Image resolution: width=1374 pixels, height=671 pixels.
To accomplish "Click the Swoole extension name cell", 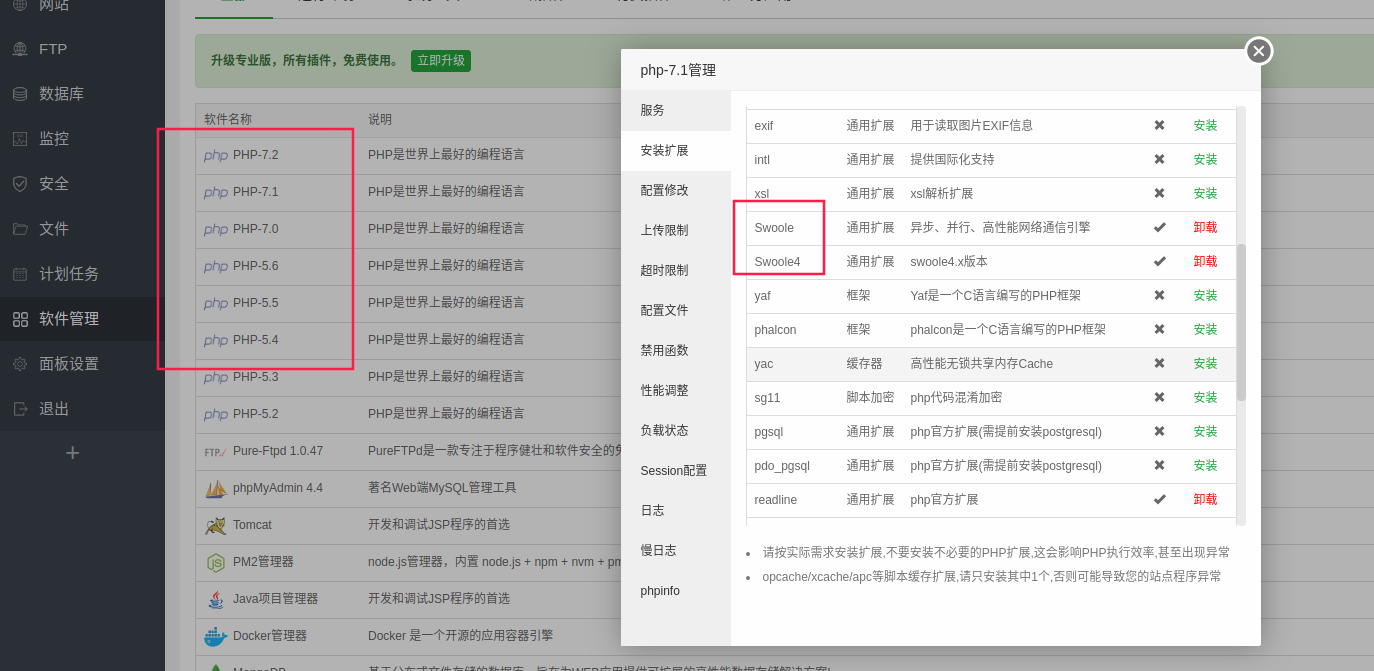I will [x=774, y=228].
